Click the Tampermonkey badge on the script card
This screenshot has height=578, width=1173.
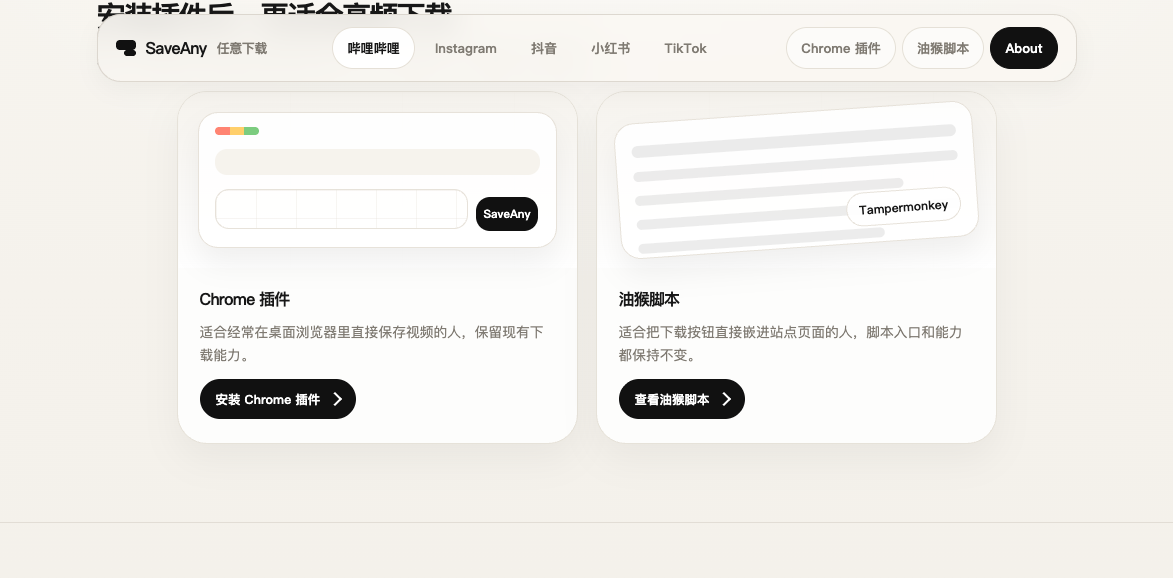click(x=903, y=206)
